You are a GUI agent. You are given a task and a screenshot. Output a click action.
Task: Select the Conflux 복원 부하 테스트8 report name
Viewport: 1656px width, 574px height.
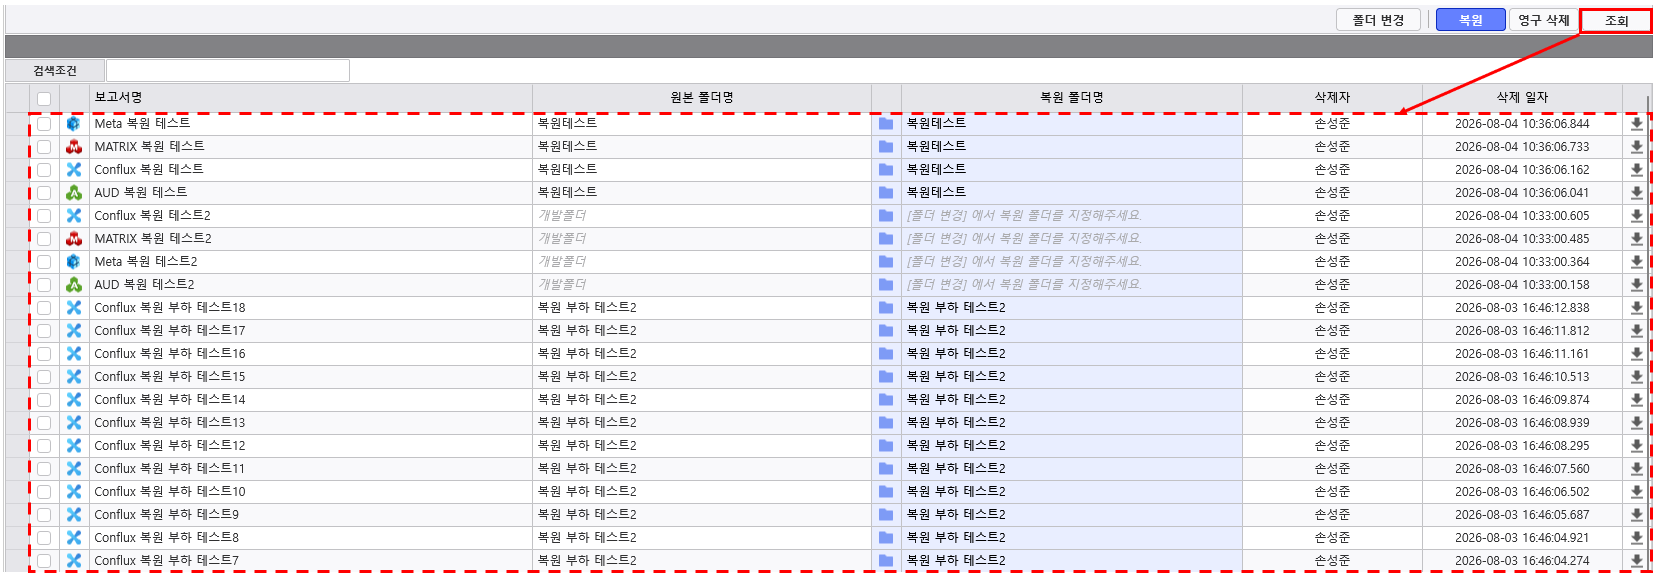point(167,538)
